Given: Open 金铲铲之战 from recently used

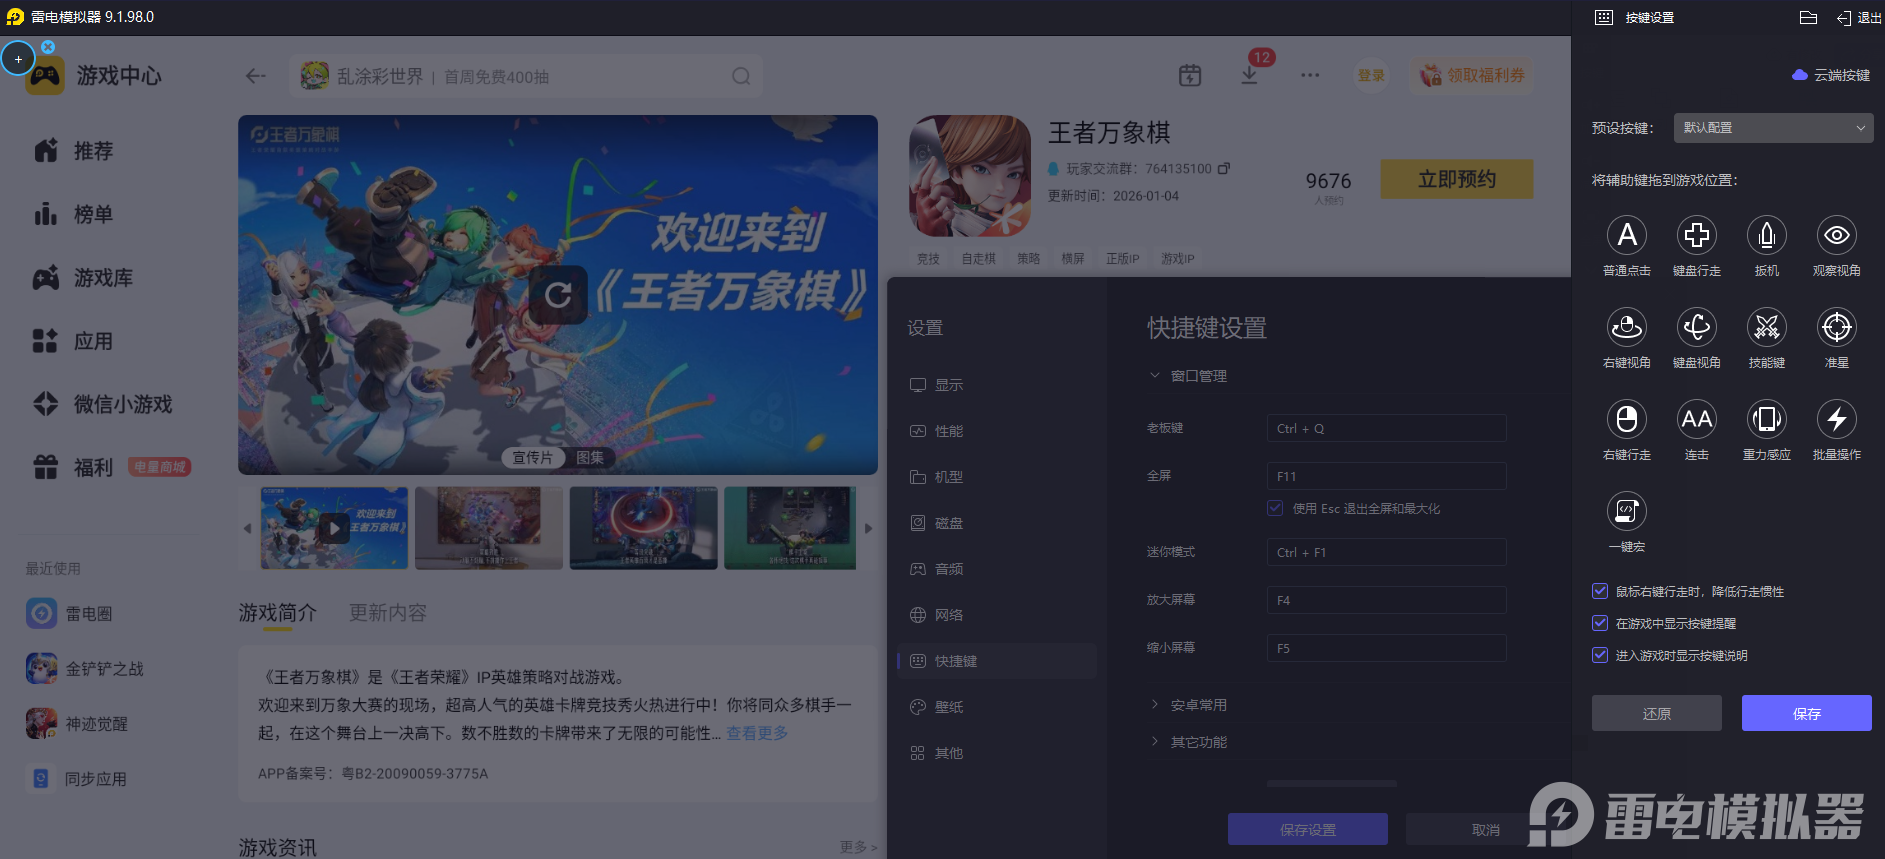Looking at the screenshot, I should click(86, 669).
